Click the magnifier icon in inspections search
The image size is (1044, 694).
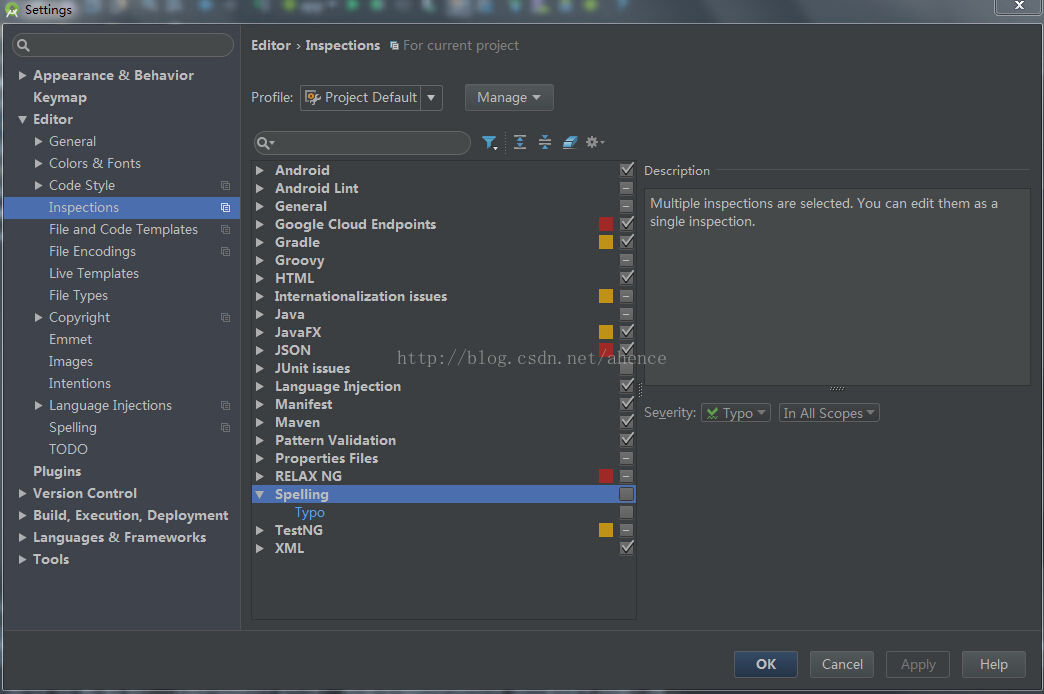pos(265,143)
